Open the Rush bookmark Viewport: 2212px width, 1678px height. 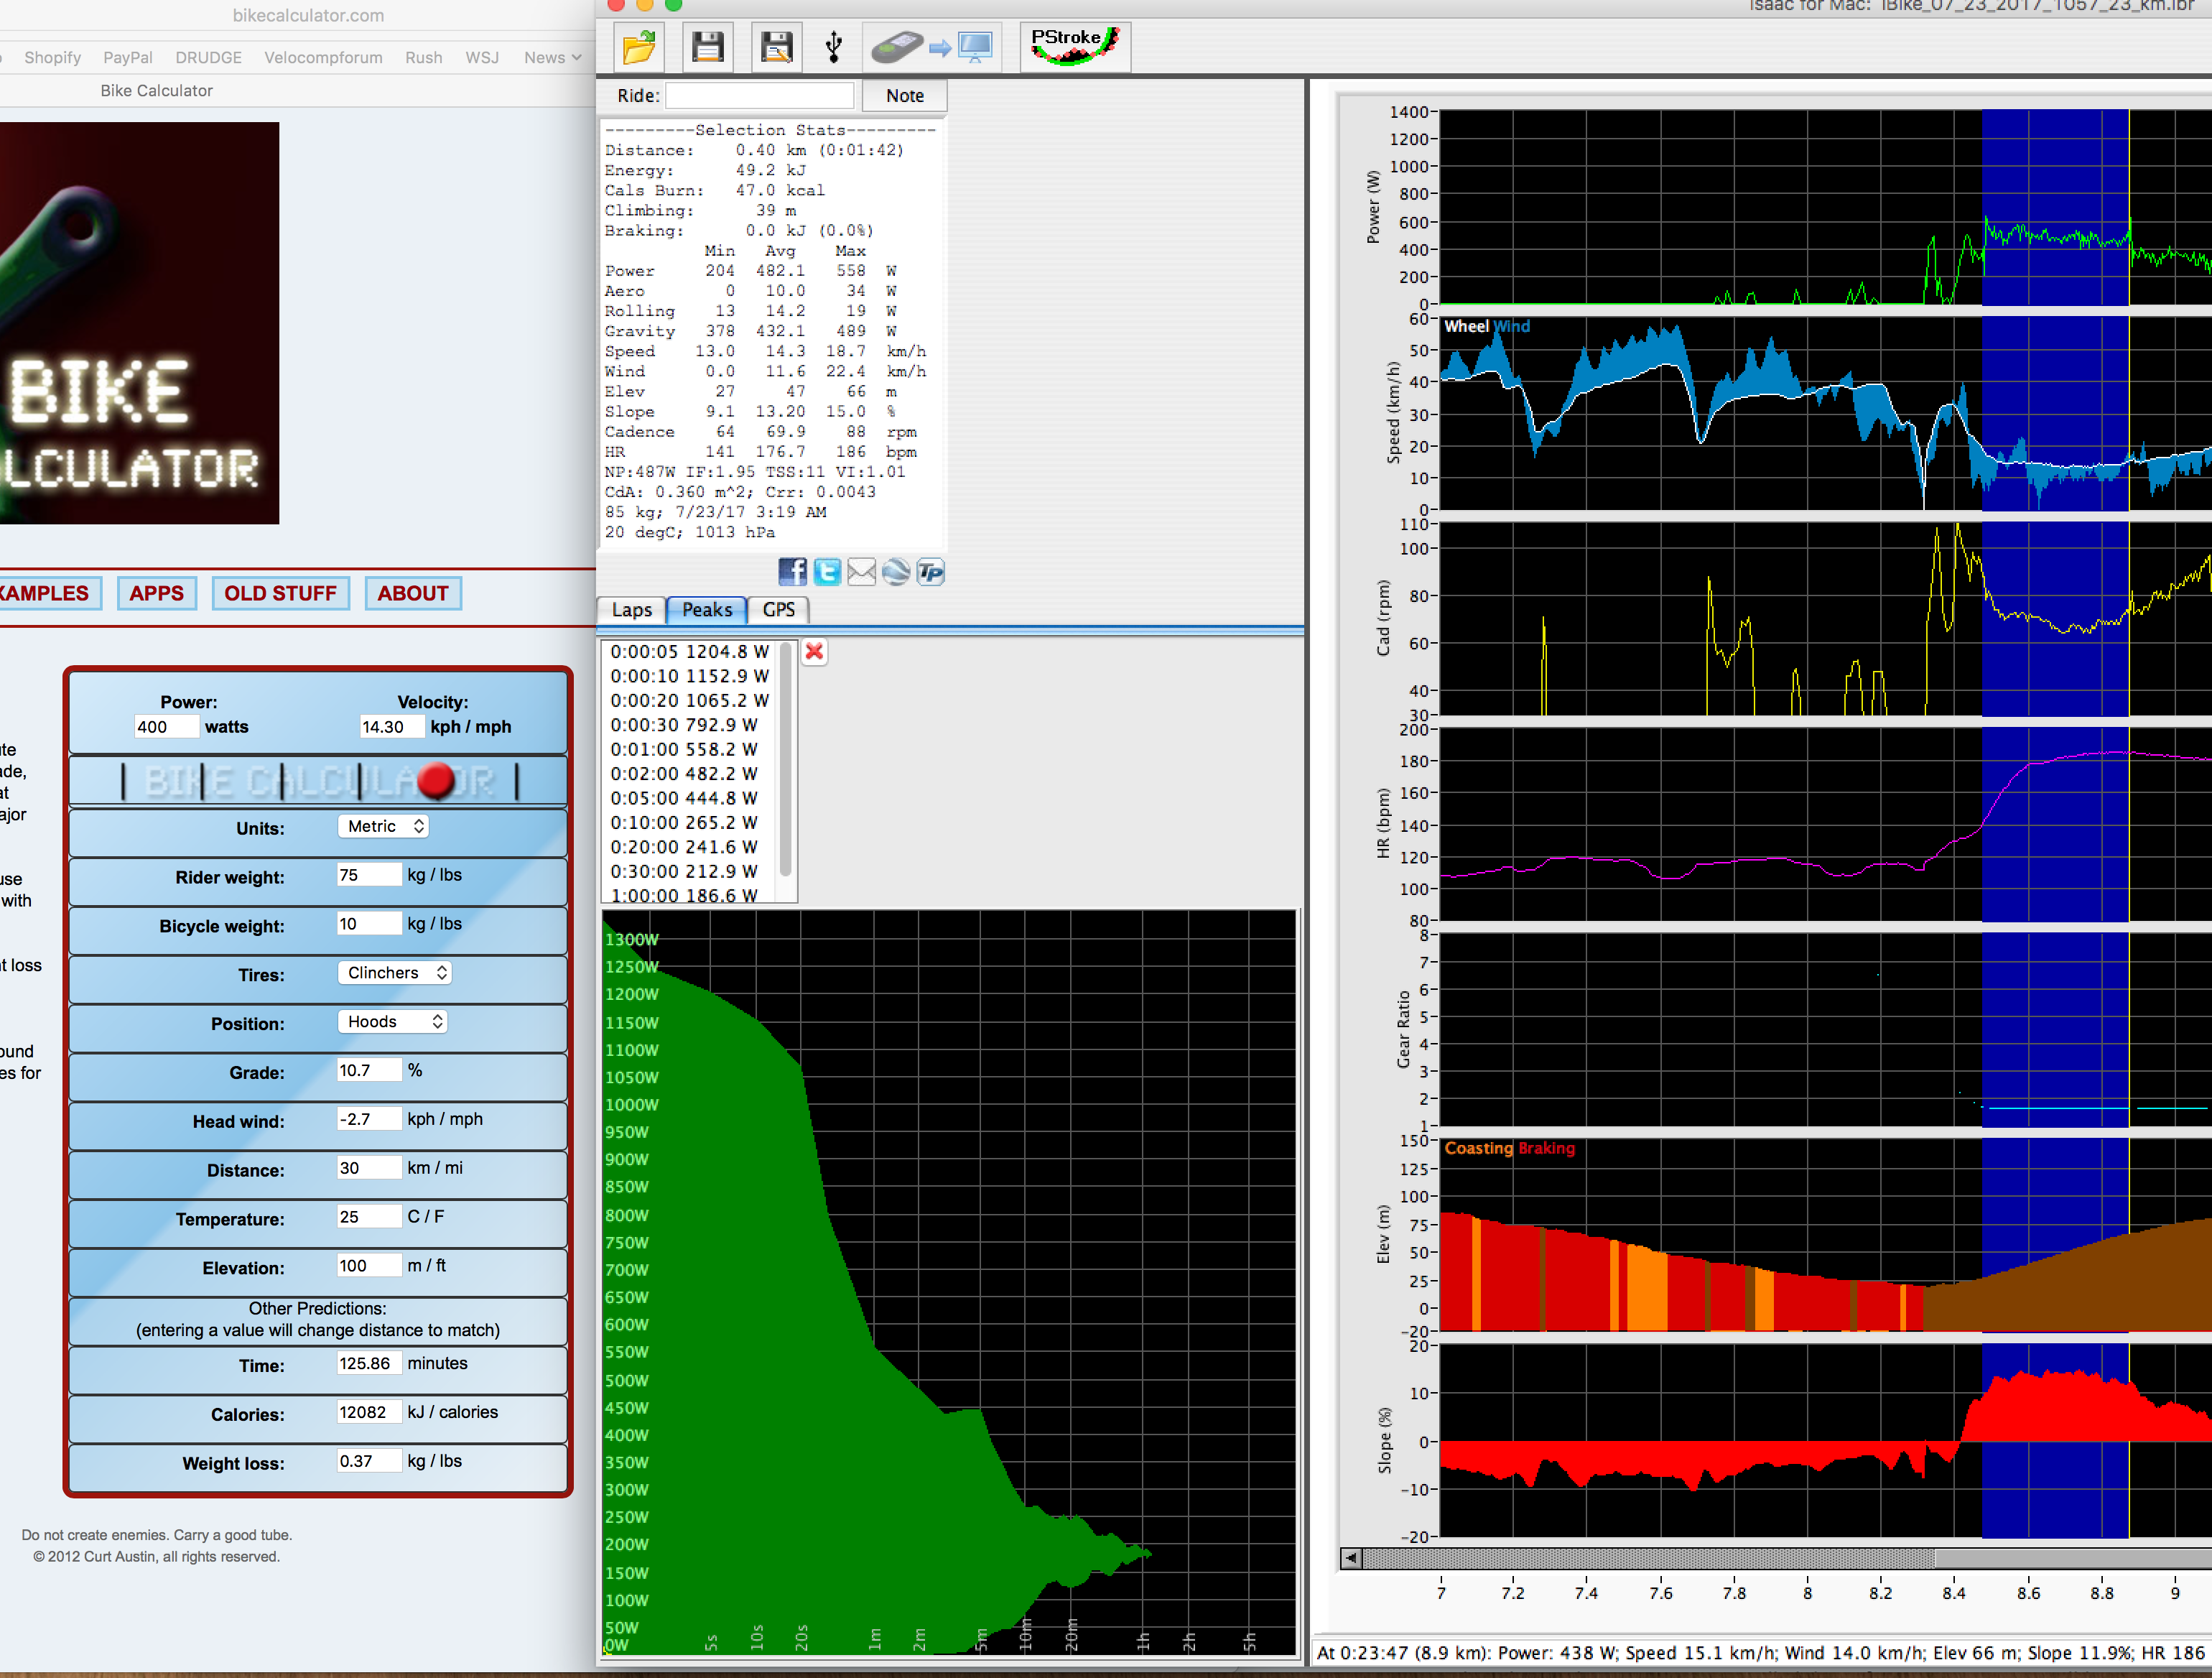[424, 58]
